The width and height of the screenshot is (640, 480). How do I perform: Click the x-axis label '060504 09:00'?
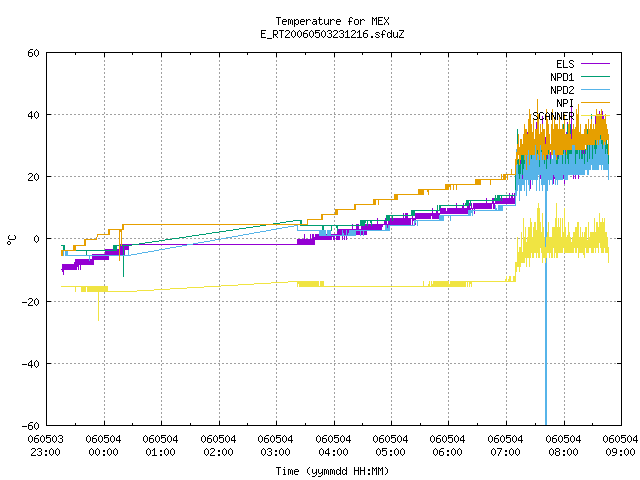pyautogui.click(x=620, y=446)
